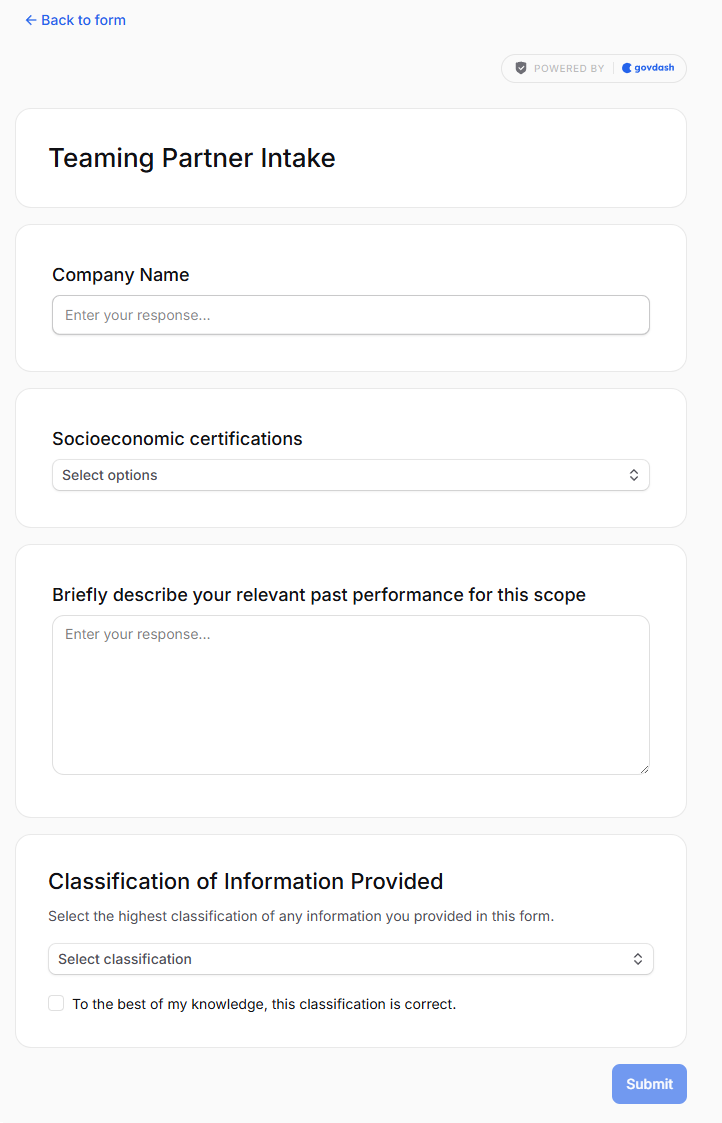Click the Socioeconomic certifications label

178,439
